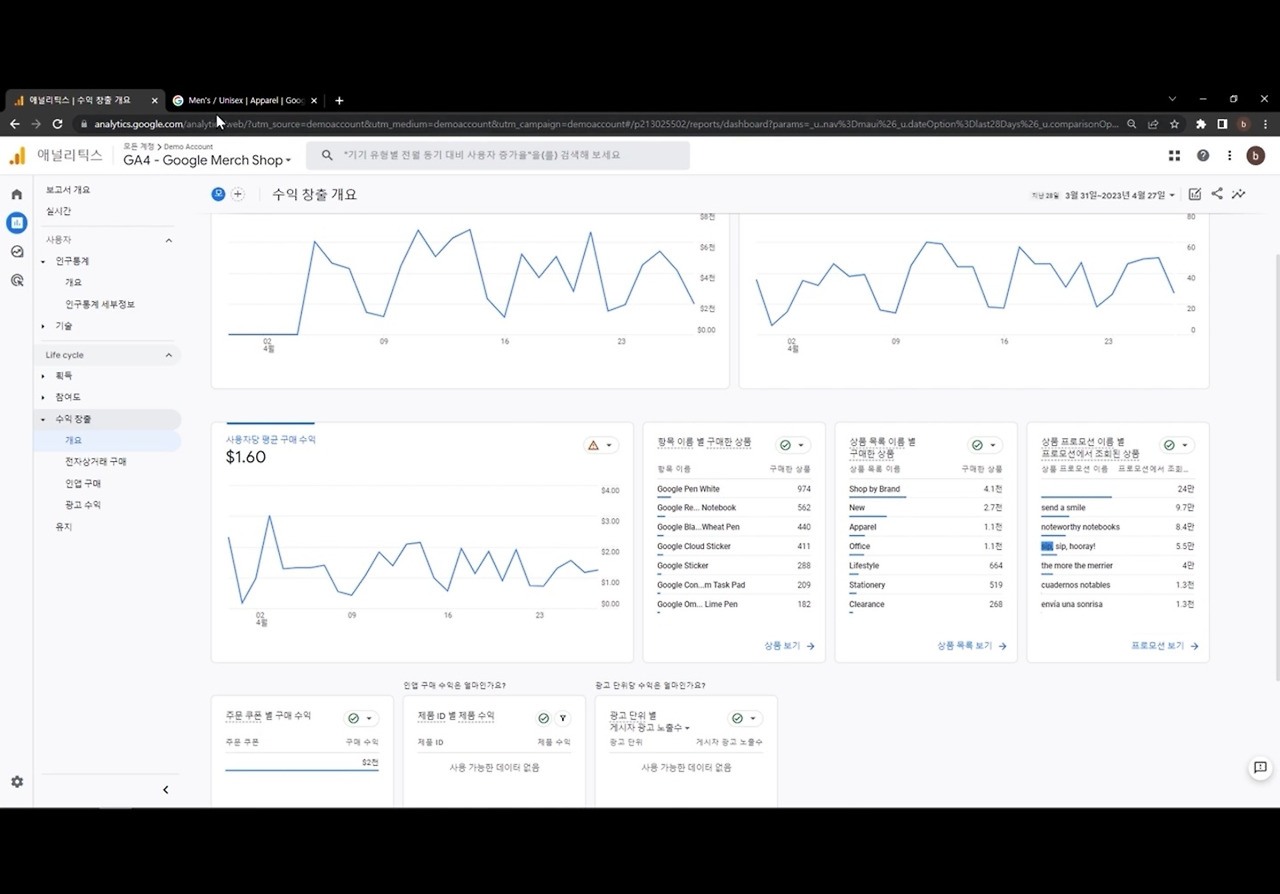Close the Men's / Unisex Apparel tab
Screen dimensions: 1280x894
tap(314, 100)
